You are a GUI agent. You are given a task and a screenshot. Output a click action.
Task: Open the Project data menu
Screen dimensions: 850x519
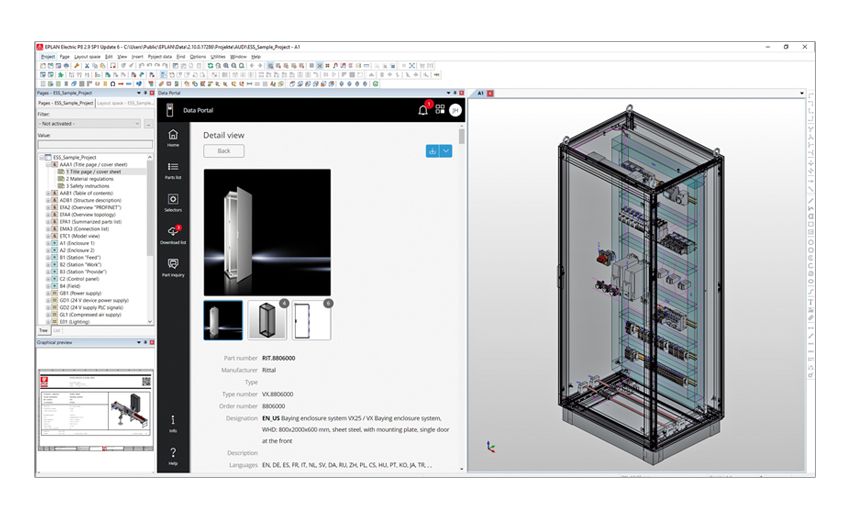pos(159,56)
